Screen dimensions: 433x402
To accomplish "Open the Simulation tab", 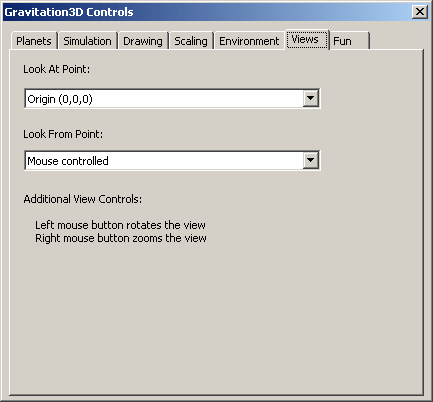I will [x=87, y=41].
